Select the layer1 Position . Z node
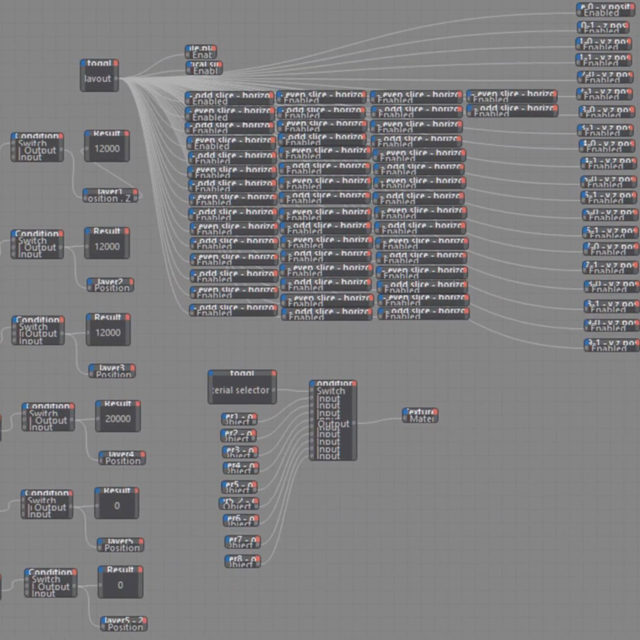This screenshot has height=640, width=640. (111, 195)
